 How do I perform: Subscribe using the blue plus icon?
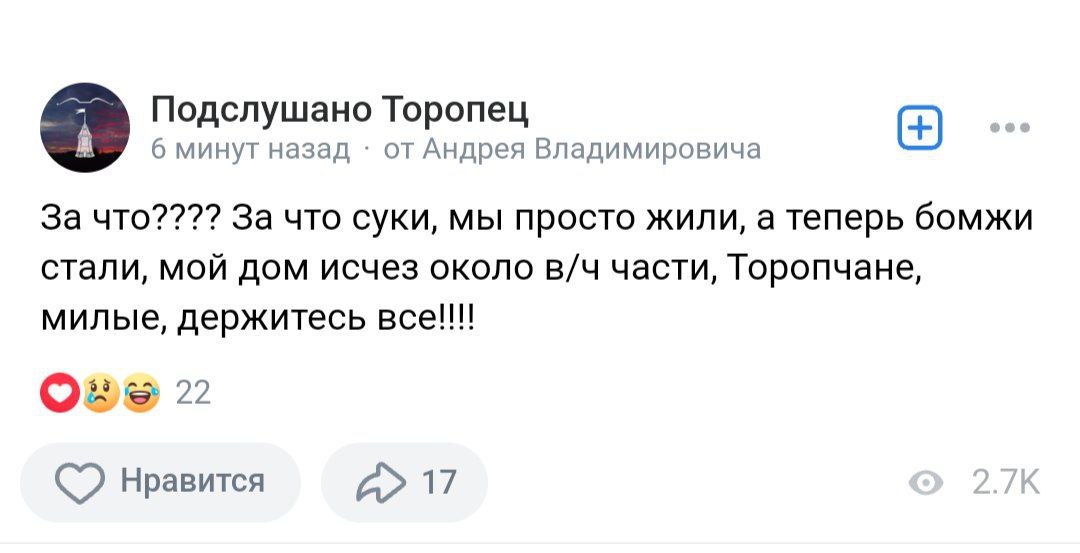click(x=920, y=129)
